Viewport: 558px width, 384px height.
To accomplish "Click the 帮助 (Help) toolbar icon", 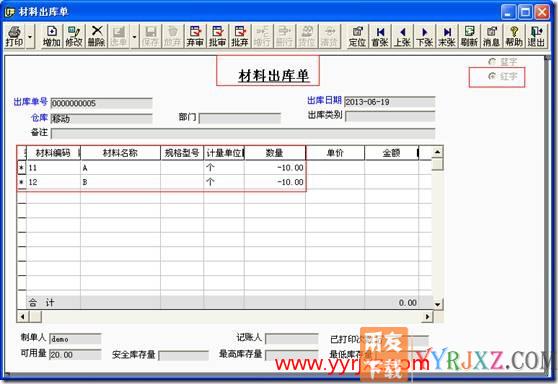I will (x=514, y=36).
